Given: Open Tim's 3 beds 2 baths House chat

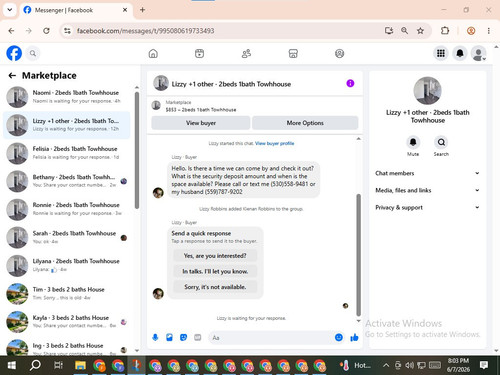Looking at the screenshot, I should (67, 294).
